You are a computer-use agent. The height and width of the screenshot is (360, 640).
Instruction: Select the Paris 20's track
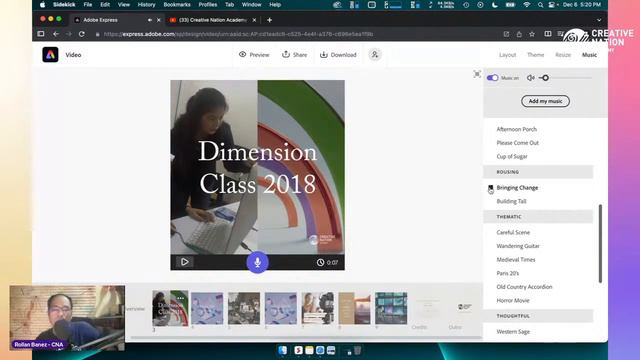click(507, 273)
